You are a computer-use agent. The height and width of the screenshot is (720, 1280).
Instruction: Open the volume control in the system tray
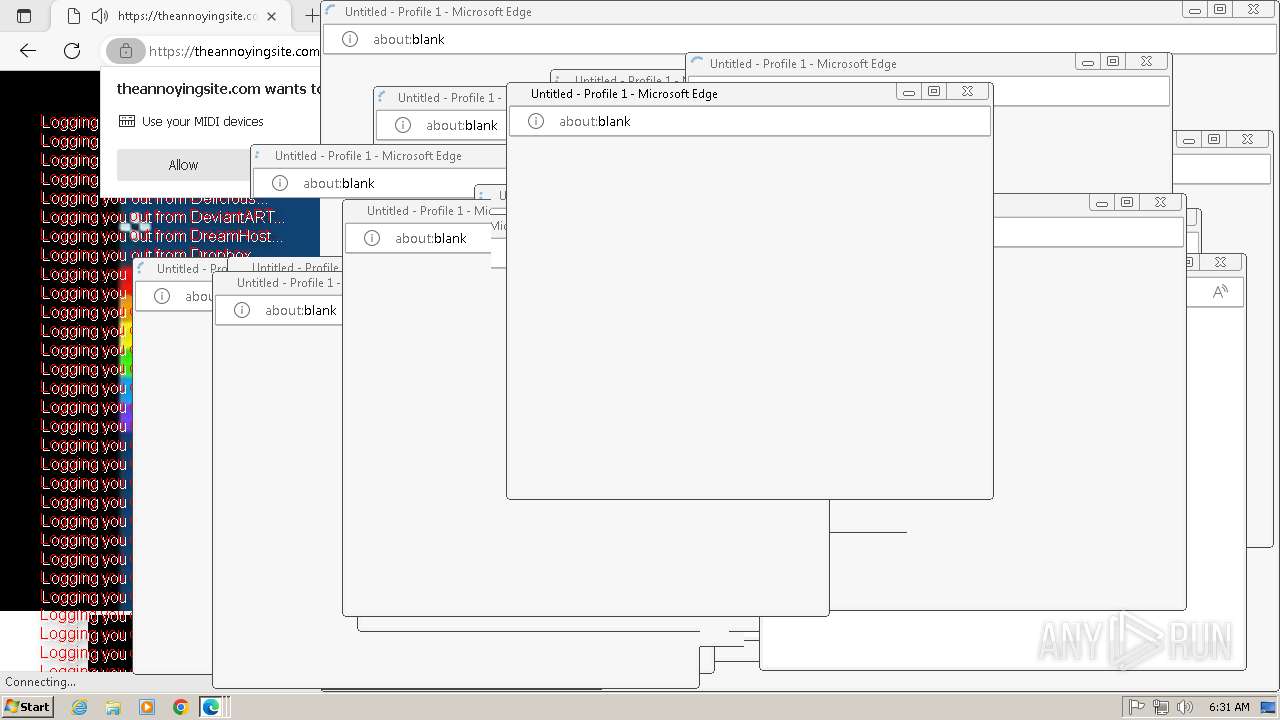click(x=1185, y=707)
